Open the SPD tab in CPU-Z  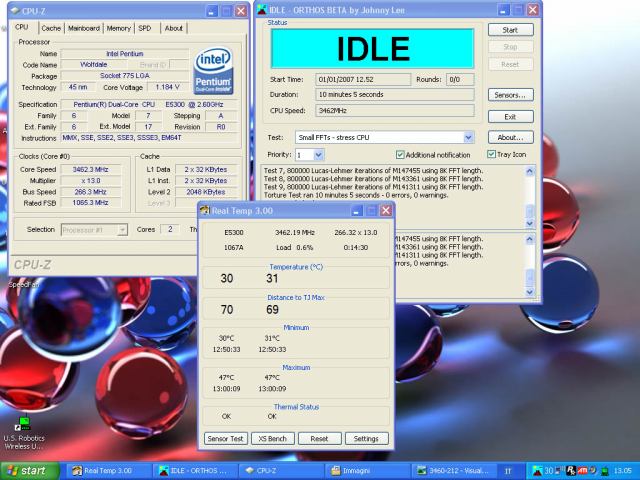click(145, 28)
